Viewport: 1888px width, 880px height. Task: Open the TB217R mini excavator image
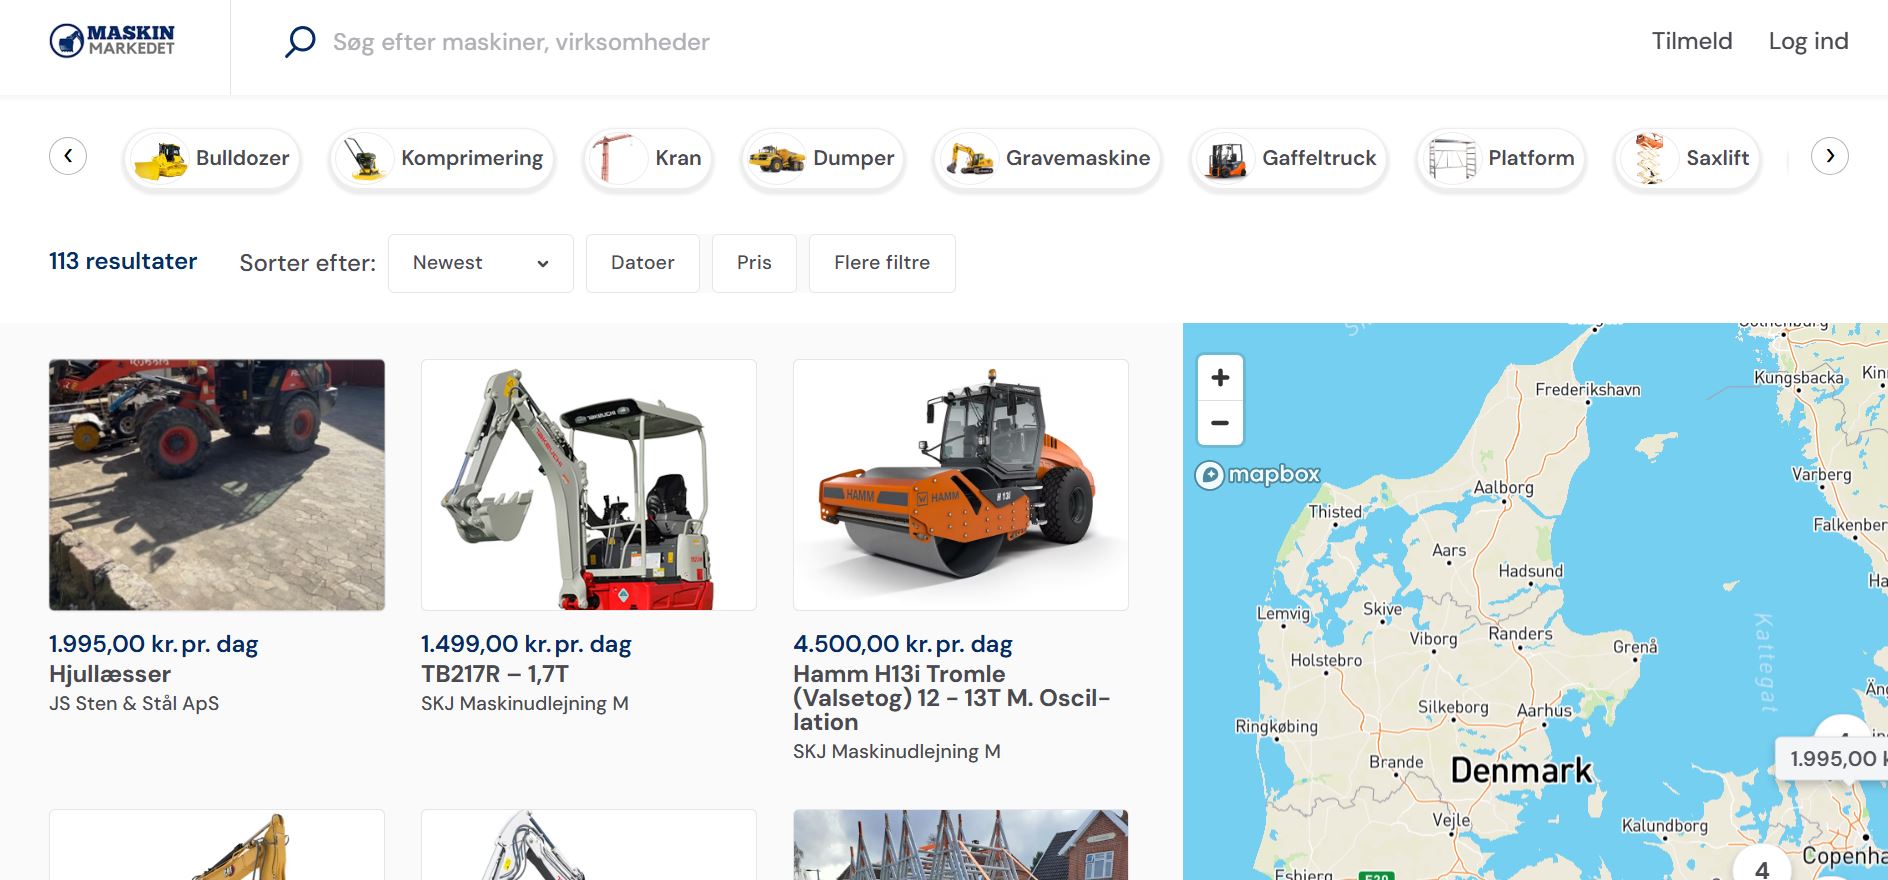[589, 485]
